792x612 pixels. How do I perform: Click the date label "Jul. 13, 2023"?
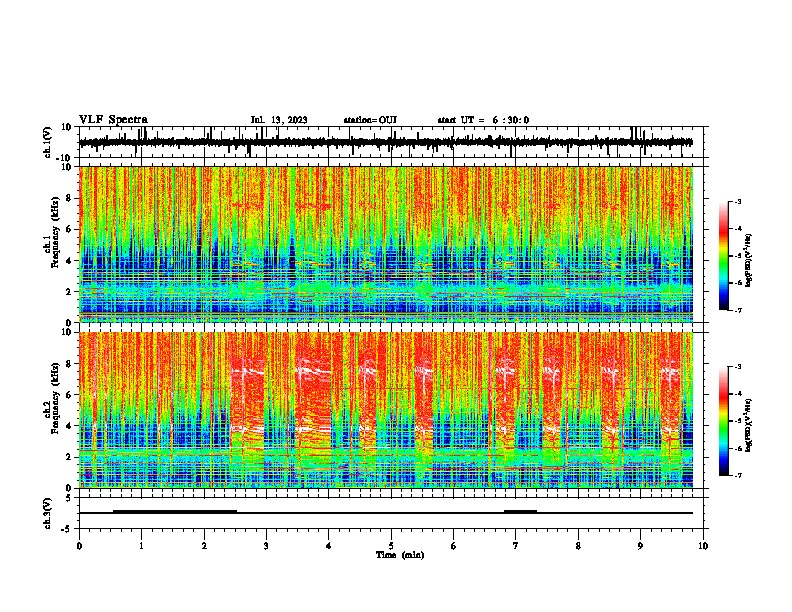click(279, 120)
